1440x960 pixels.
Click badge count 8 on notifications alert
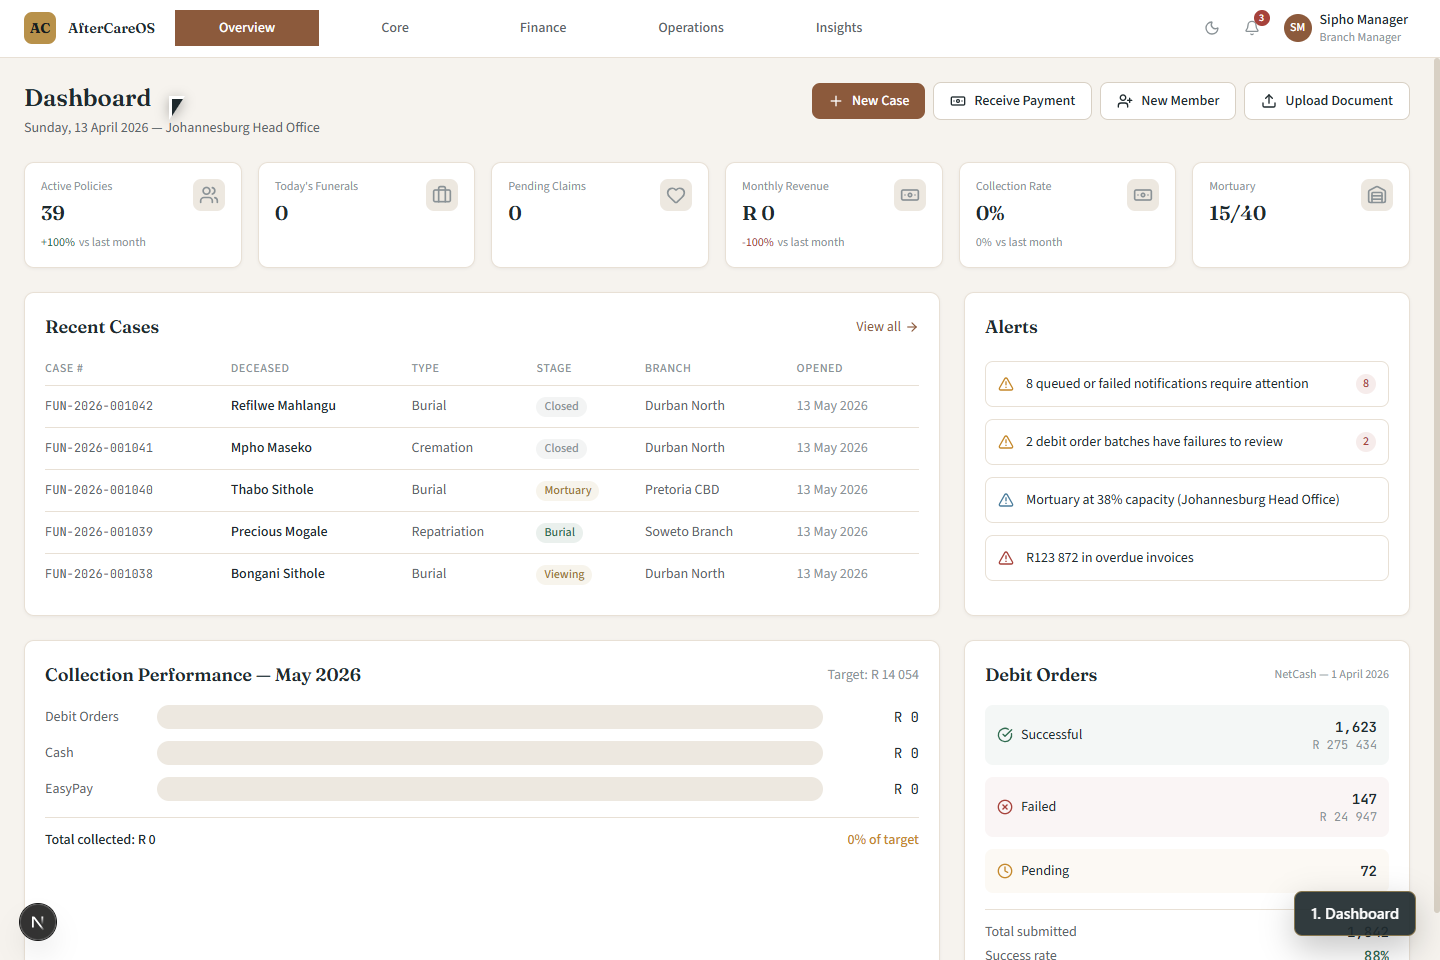click(1366, 384)
